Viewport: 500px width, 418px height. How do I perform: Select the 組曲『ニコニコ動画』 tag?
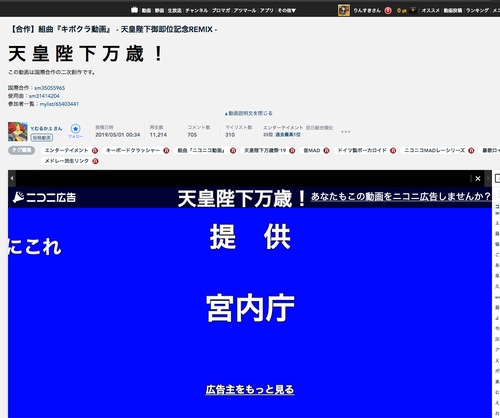tap(202, 151)
